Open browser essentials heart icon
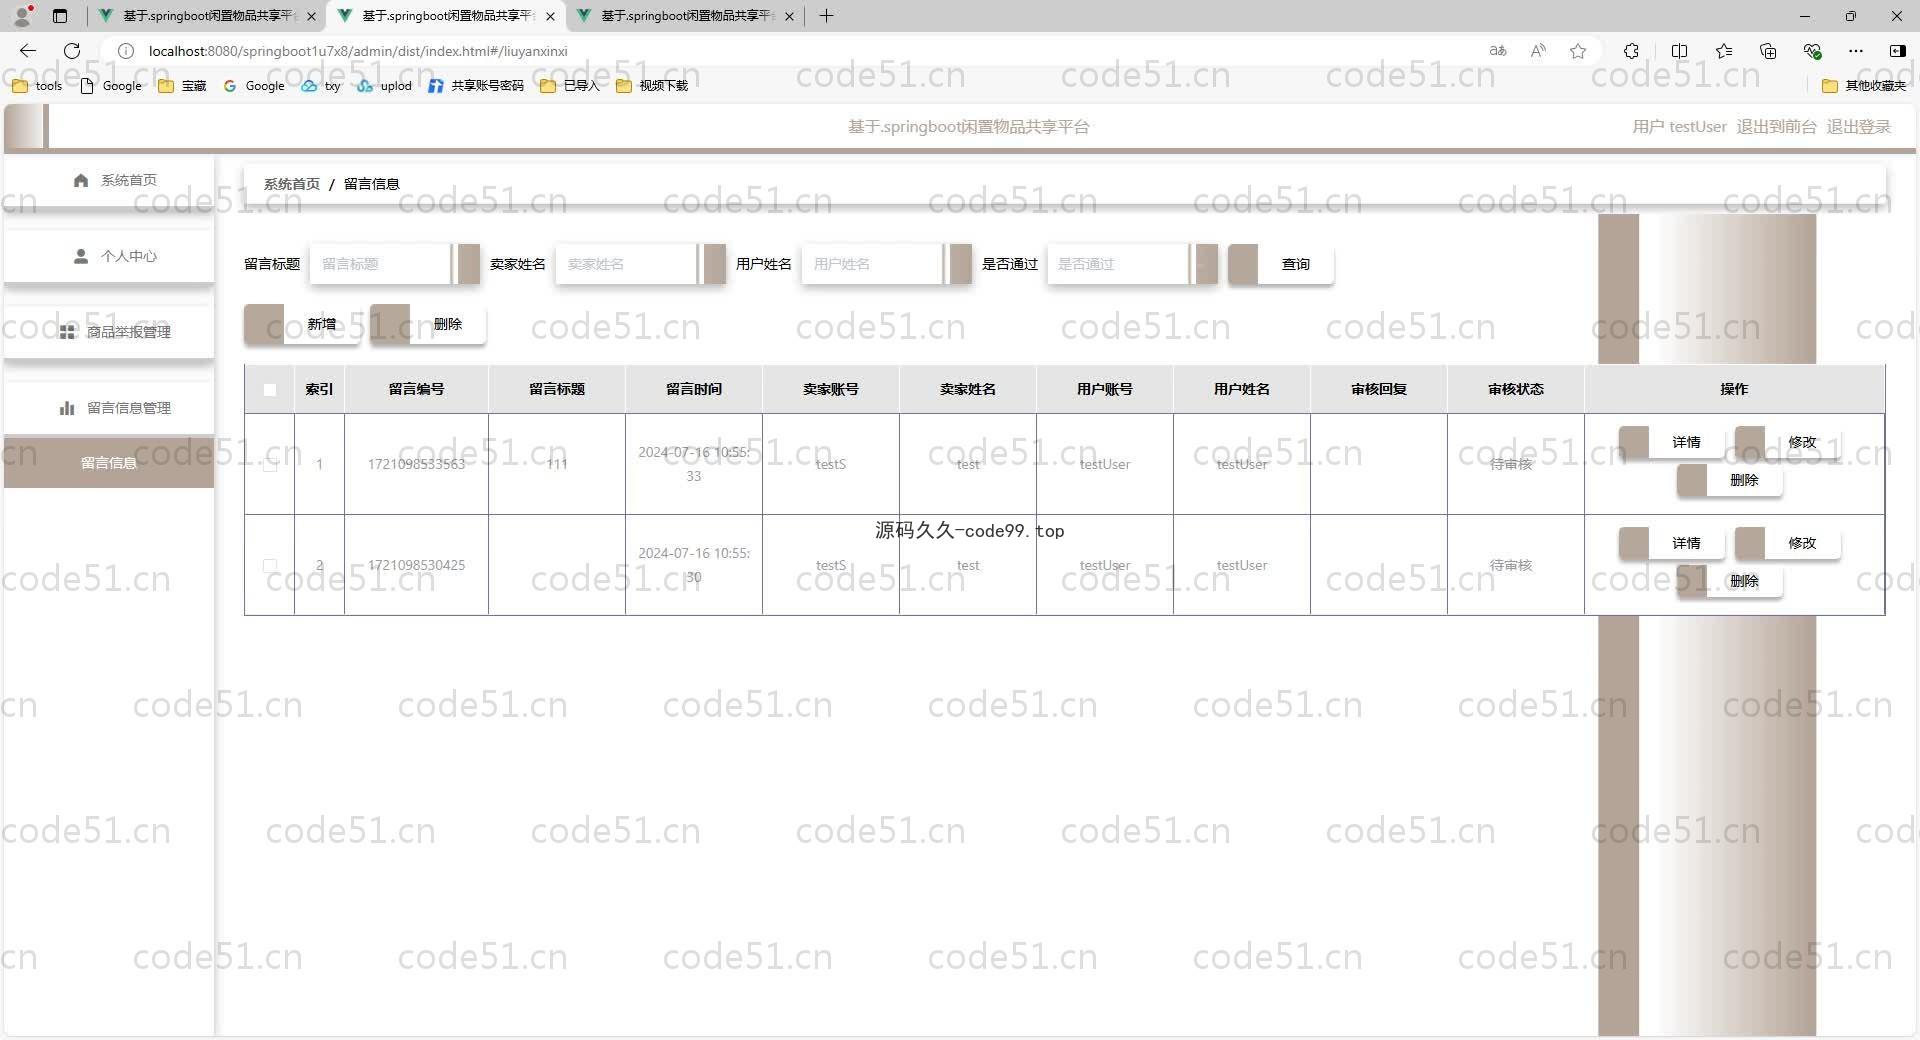This screenshot has width=1920, height=1040. (x=1812, y=51)
